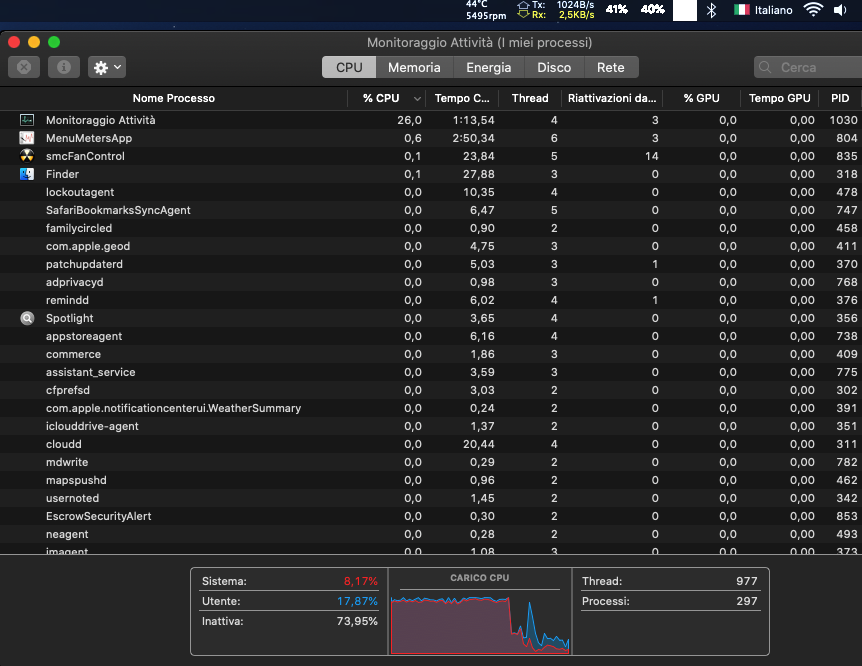Screen dimensions: 862x666
Task: Select the SafariBookmarksSyncAgent row
Action: tap(431, 210)
